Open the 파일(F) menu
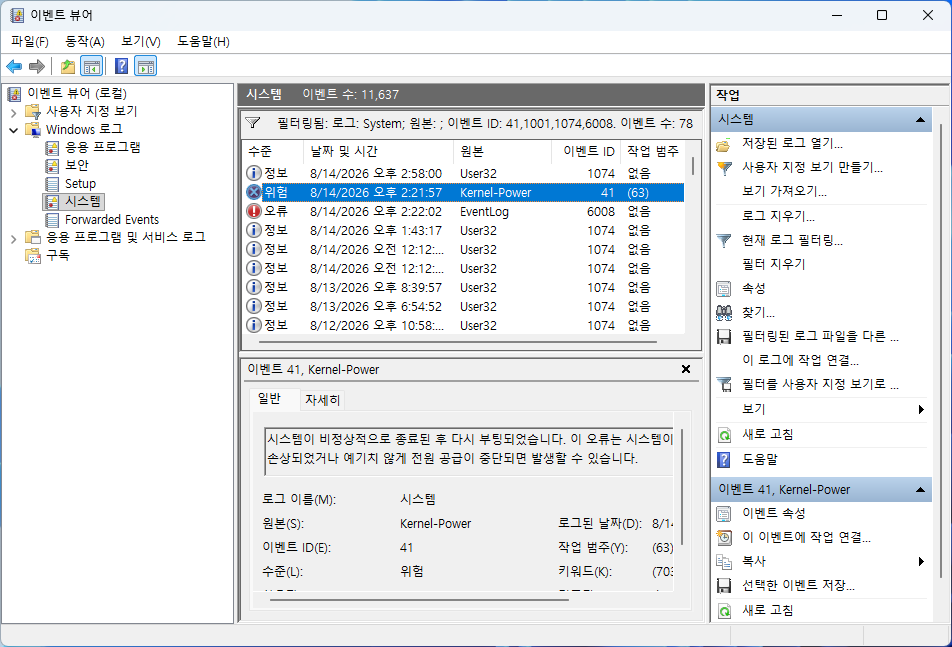Viewport: 952px width, 647px height. coord(30,41)
